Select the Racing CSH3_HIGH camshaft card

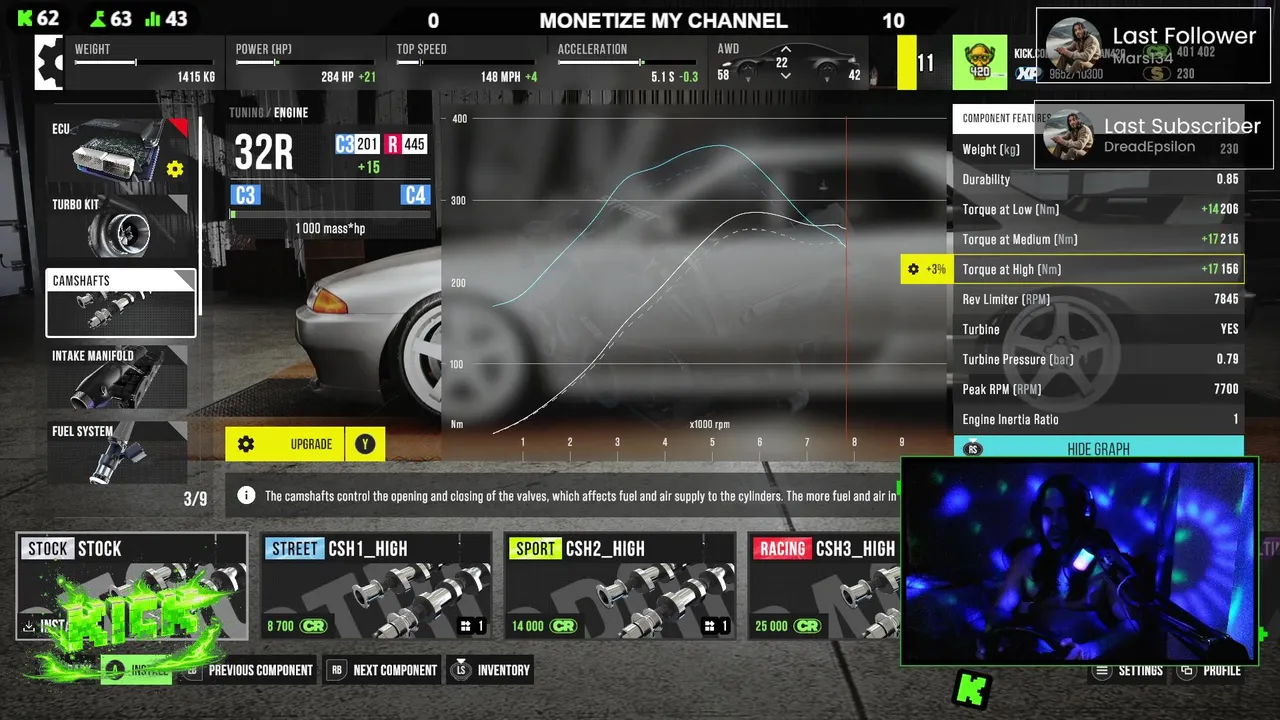point(824,586)
